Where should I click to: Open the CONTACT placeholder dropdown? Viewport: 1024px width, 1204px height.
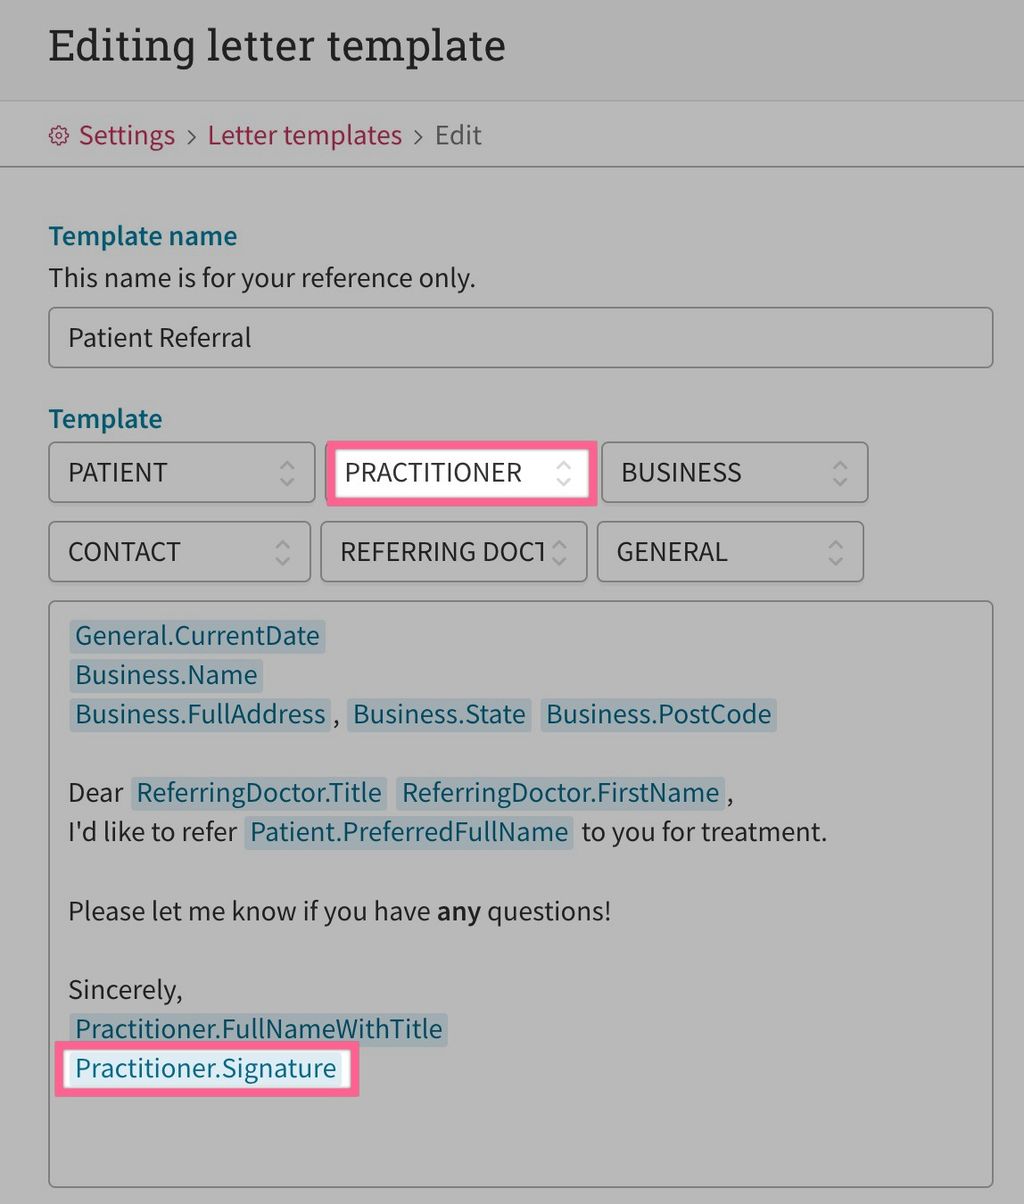pos(179,551)
